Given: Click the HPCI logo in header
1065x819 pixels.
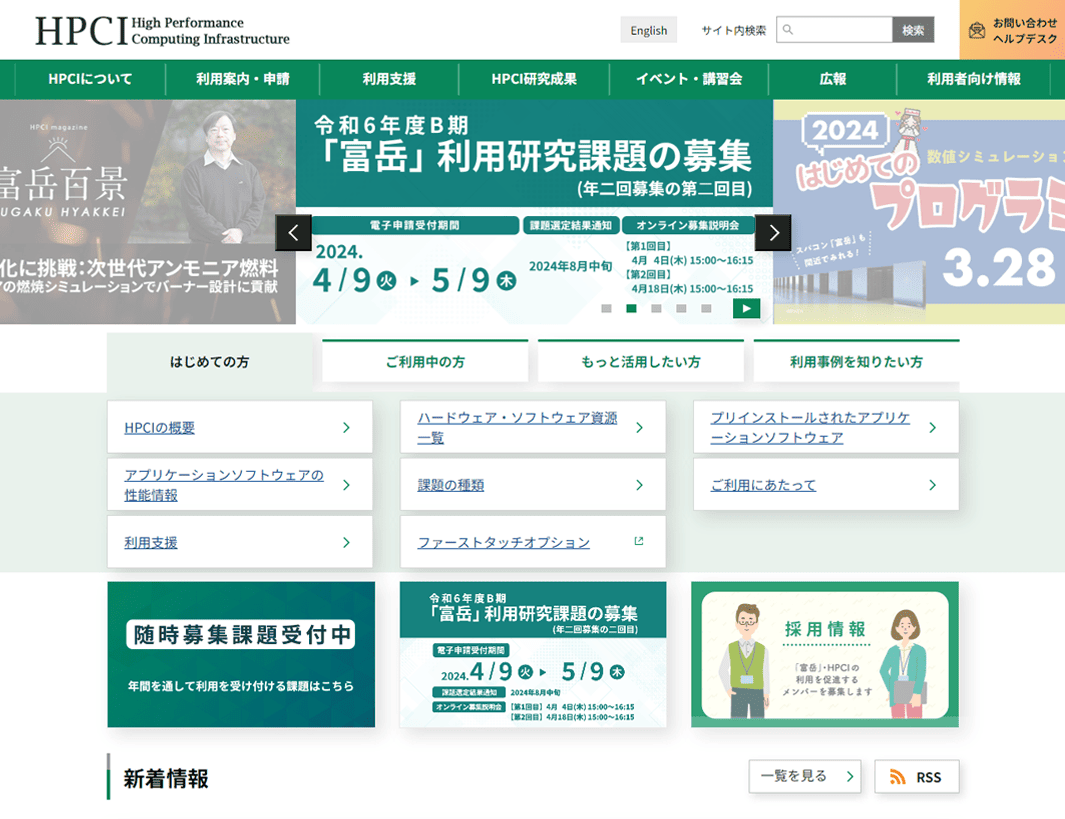Looking at the screenshot, I should pyautogui.click(x=162, y=31).
